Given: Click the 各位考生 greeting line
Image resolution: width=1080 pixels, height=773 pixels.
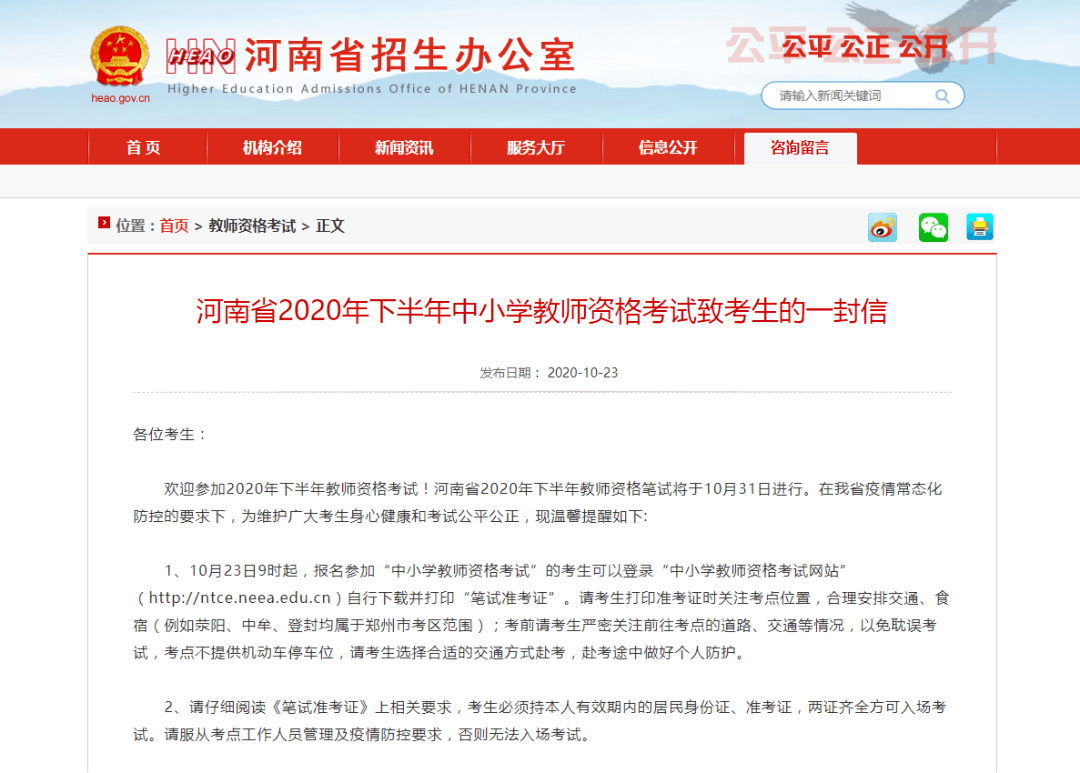Looking at the screenshot, I should [169, 435].
